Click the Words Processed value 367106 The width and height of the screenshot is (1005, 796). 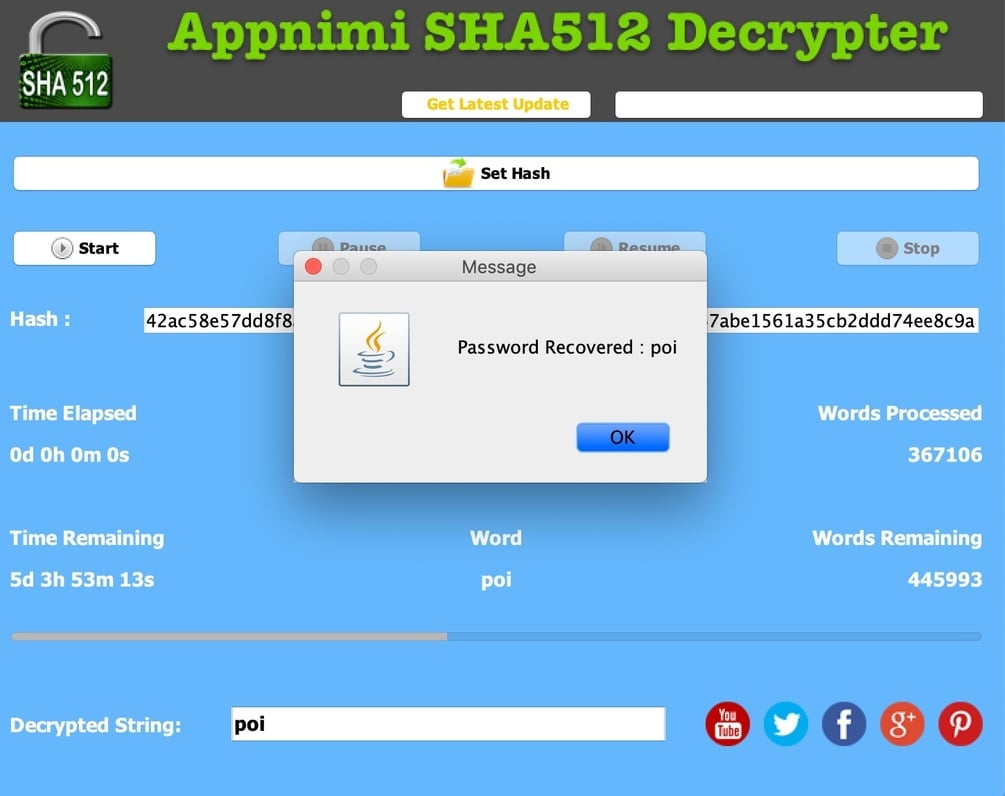click(x=945, y=455)
